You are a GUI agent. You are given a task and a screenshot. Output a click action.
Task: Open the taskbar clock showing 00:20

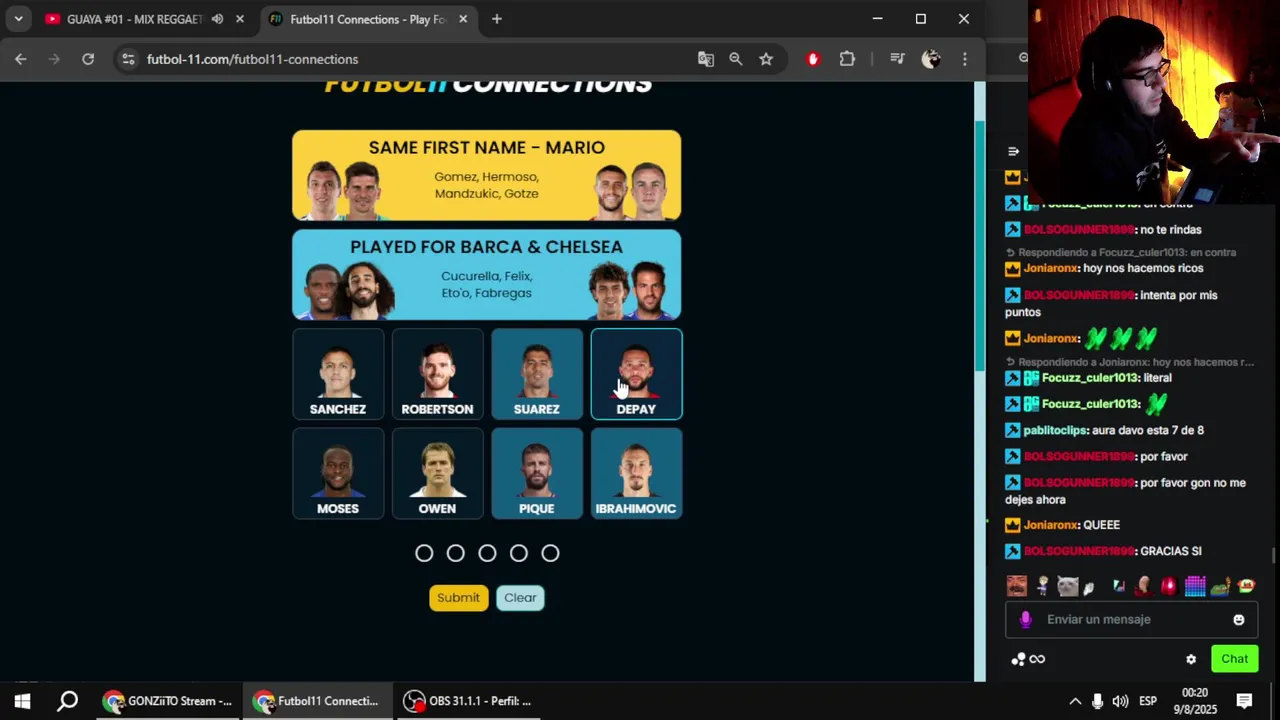[x=1195, y=701]
